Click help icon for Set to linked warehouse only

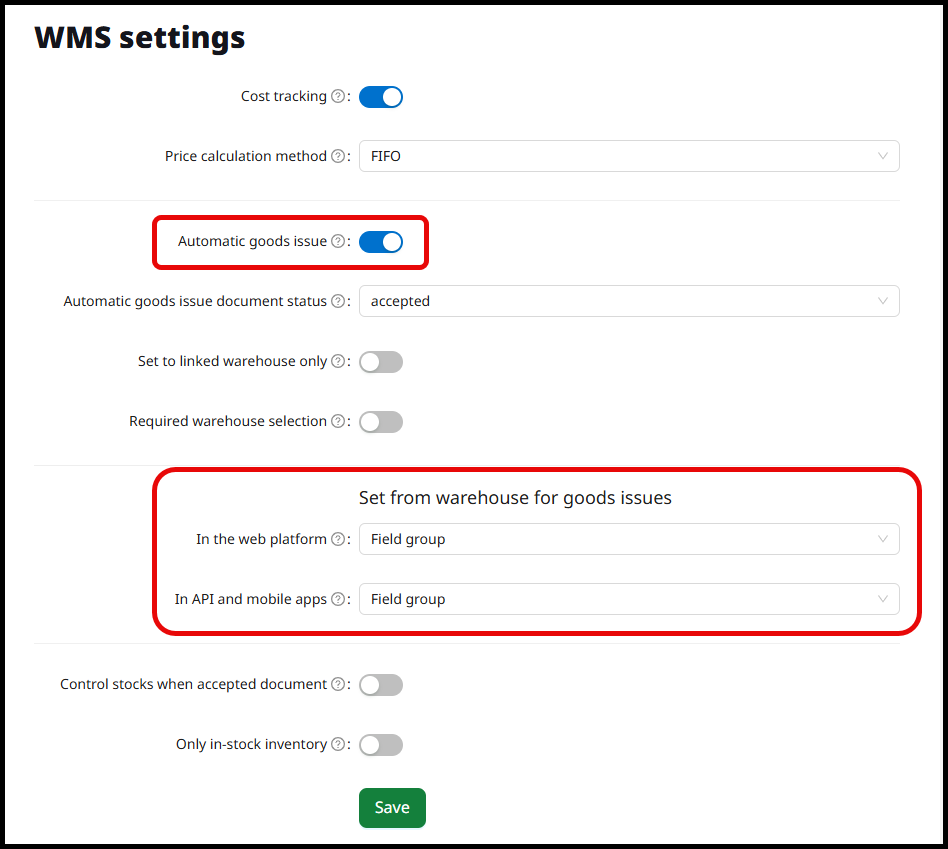(x=338, y=362)
